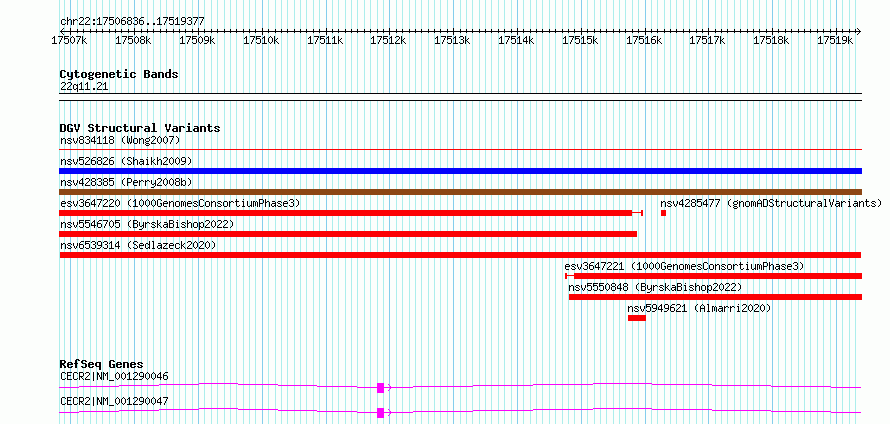Viewport: 890px width, 424px height.
Task: Click the red nsv5546705 variant bar
Action: tap(348, 234)
